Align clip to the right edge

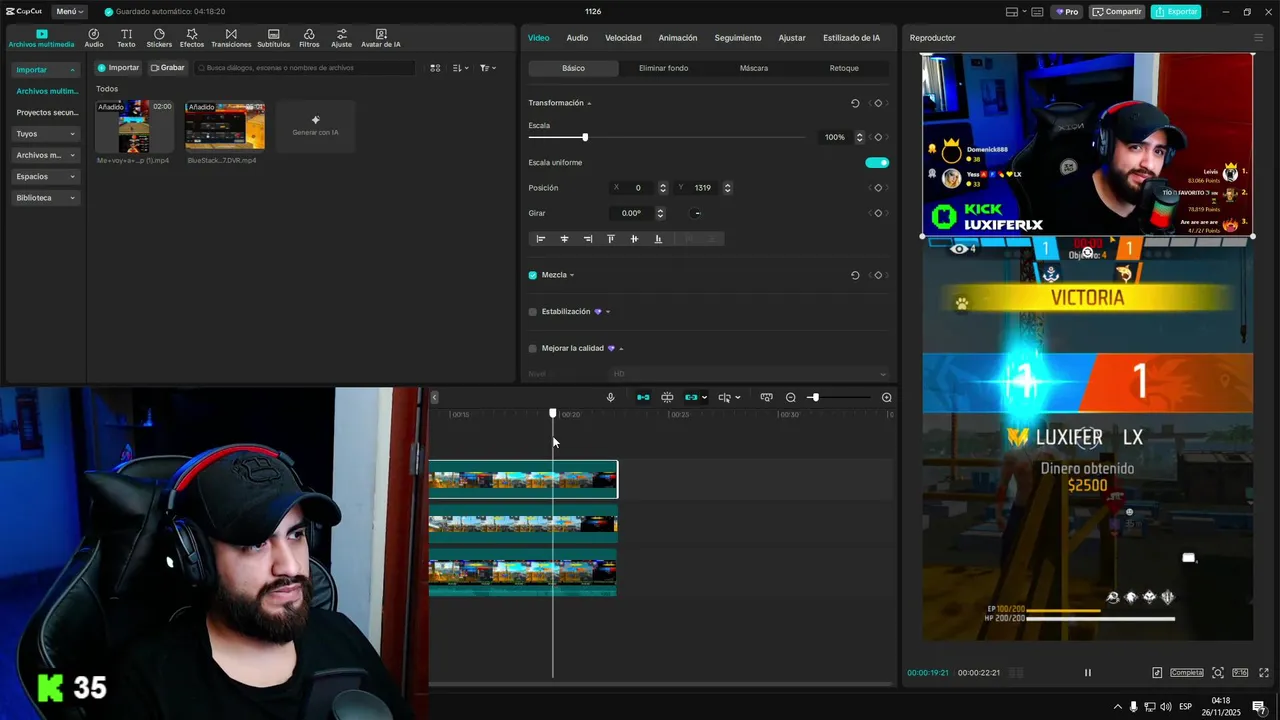coord(587,239)
